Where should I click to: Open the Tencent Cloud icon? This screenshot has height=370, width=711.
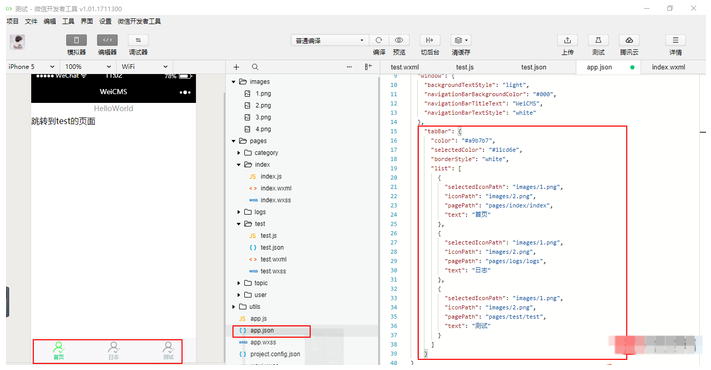tap(629, 40)
